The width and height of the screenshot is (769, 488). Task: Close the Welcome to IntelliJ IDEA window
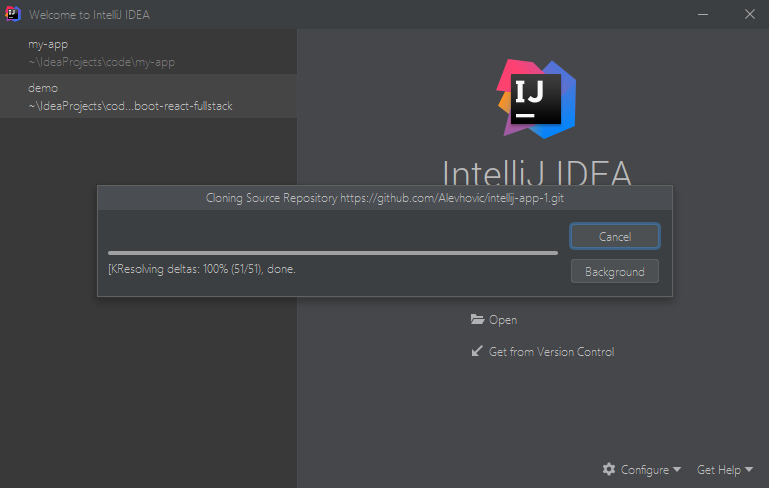tap(749, 14)
